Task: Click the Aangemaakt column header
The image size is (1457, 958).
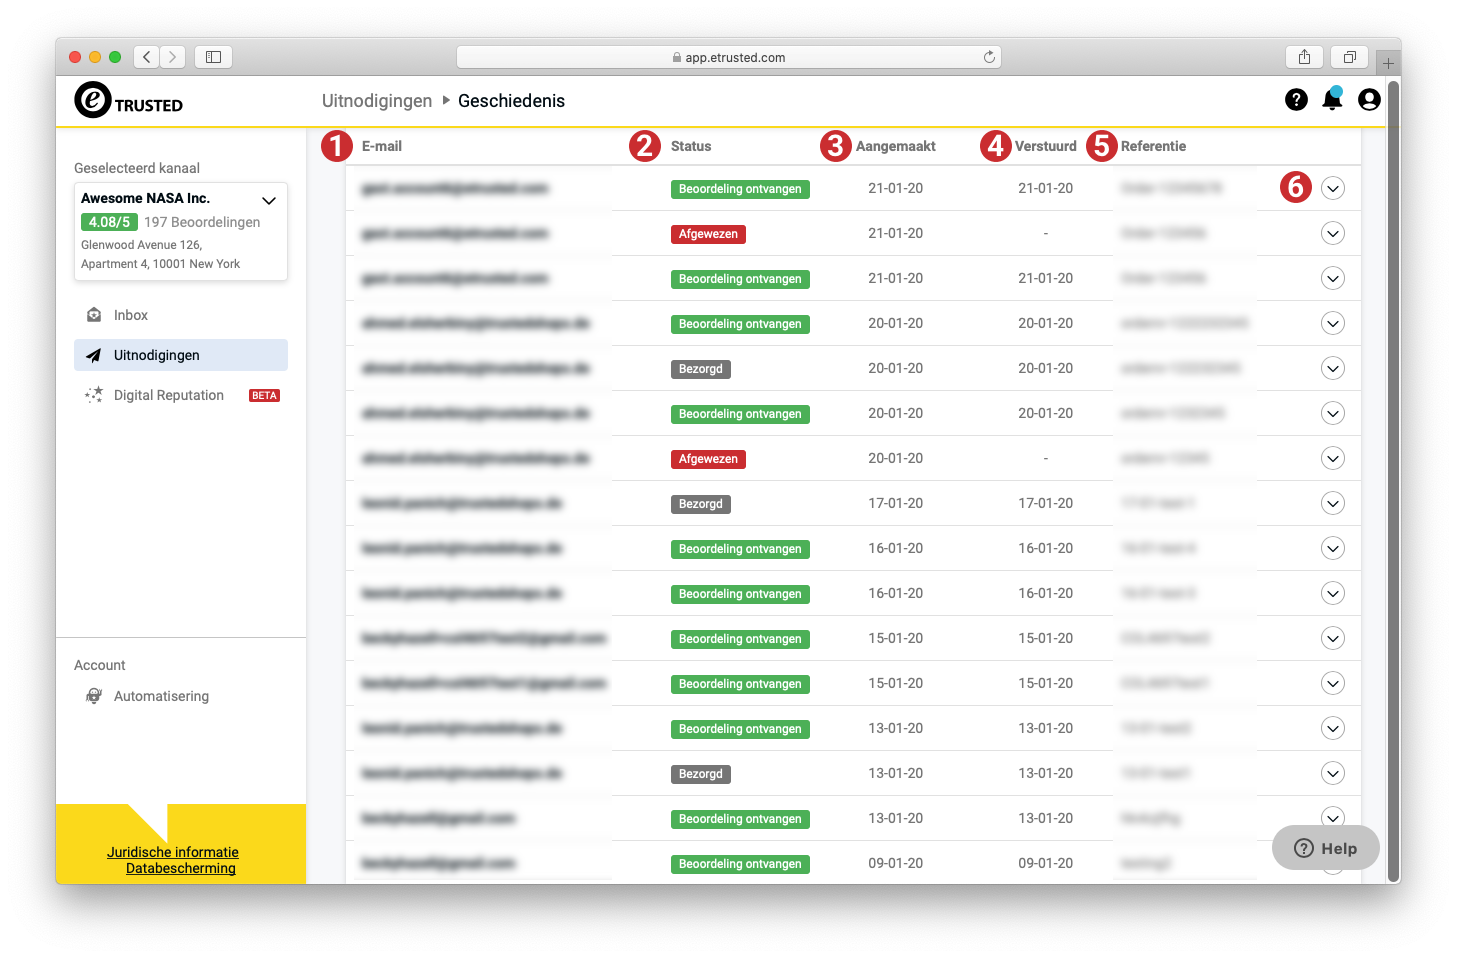Action: 896,146
